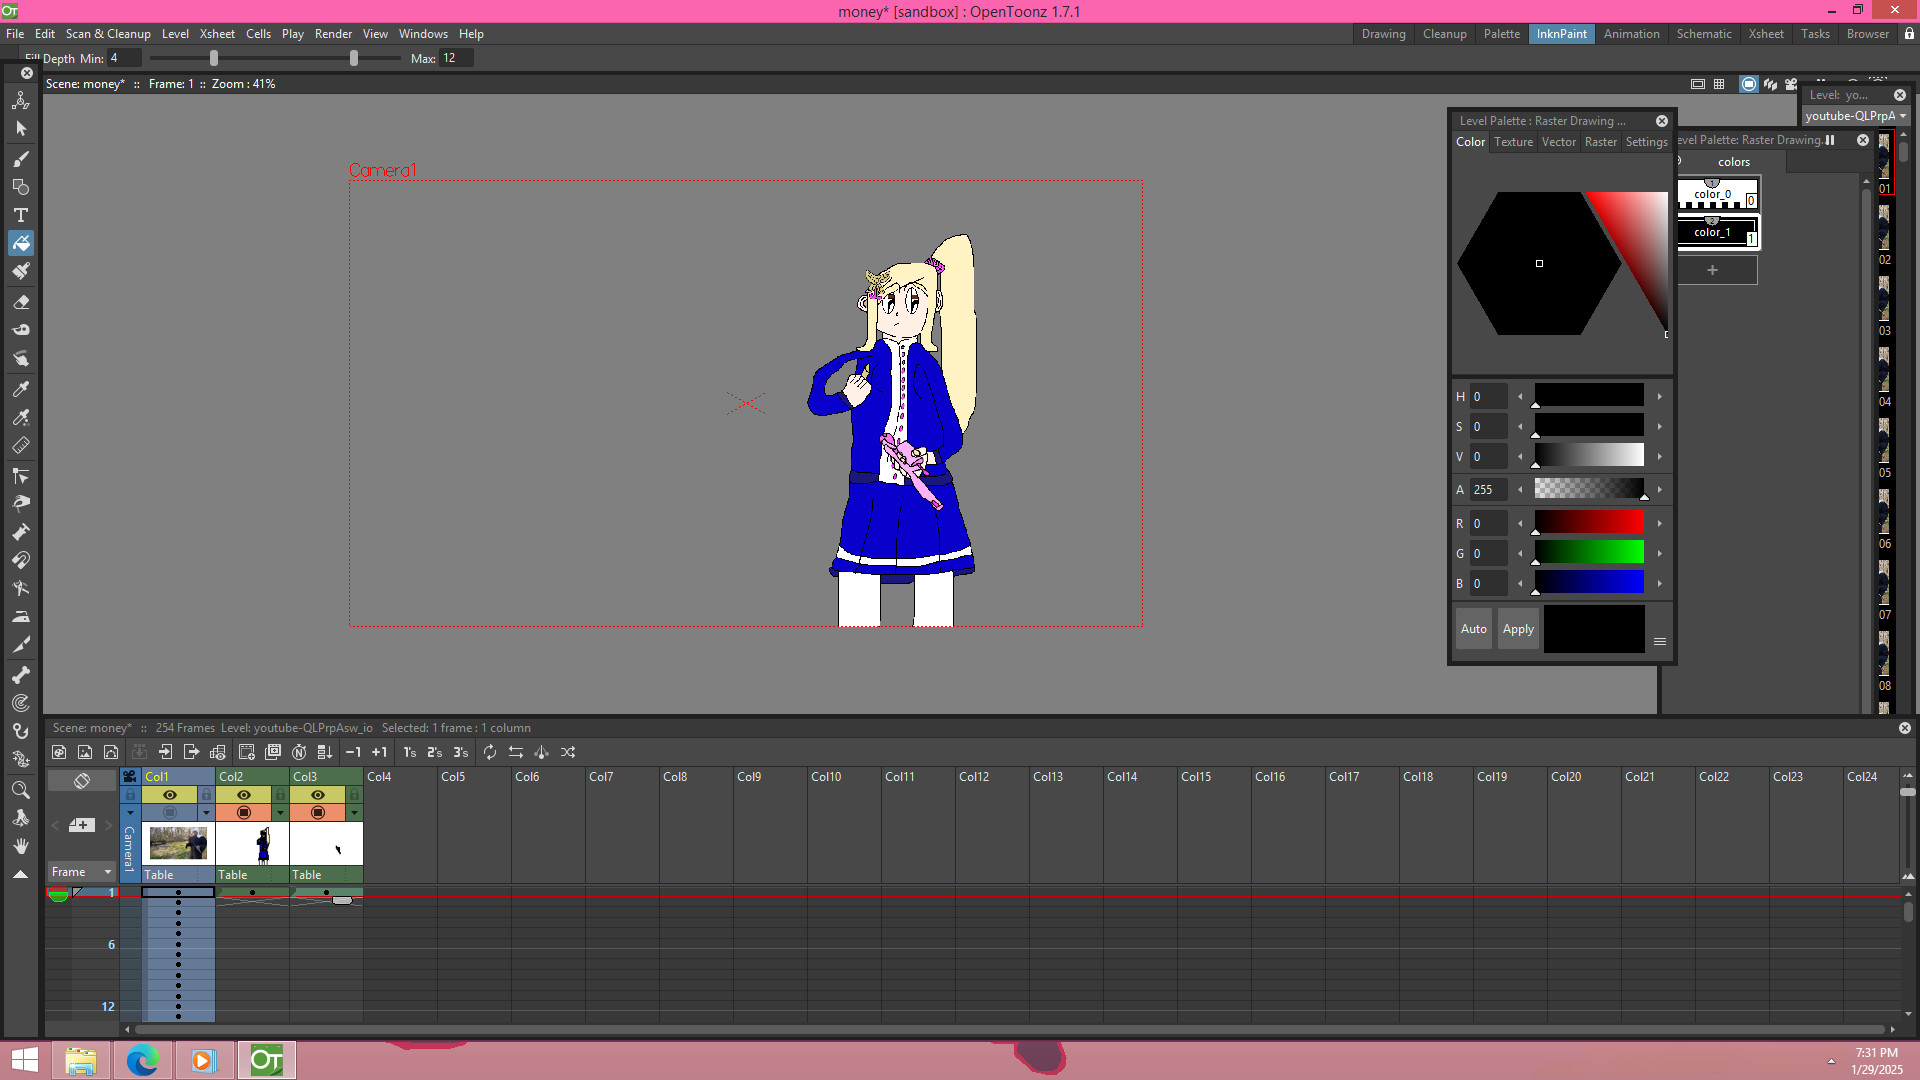The width and height of the screenshot is (1920, 1080).
Task: Select the Eraser tool
Action: coord(20,301)
